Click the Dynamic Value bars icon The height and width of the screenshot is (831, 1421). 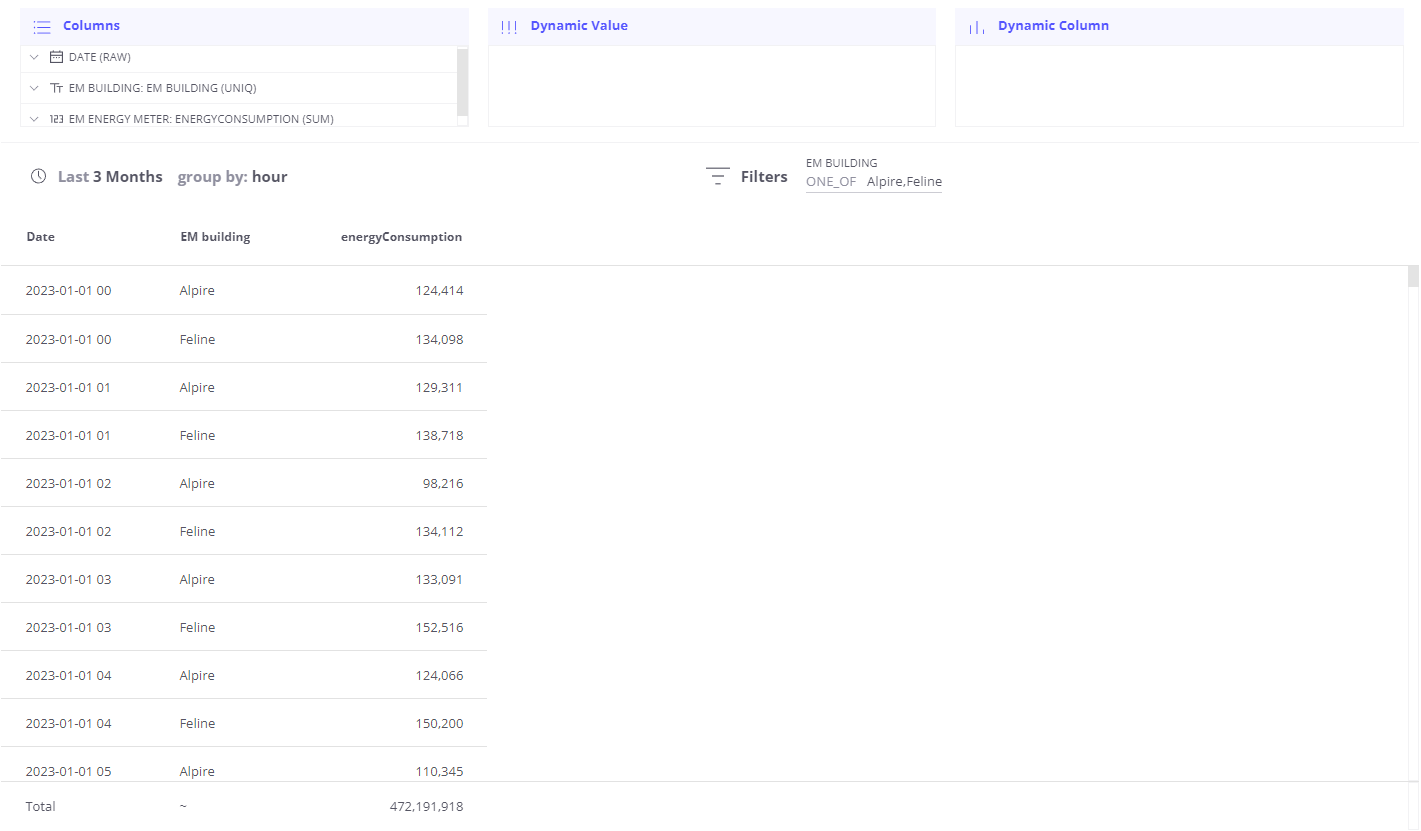tap(509, 27)
